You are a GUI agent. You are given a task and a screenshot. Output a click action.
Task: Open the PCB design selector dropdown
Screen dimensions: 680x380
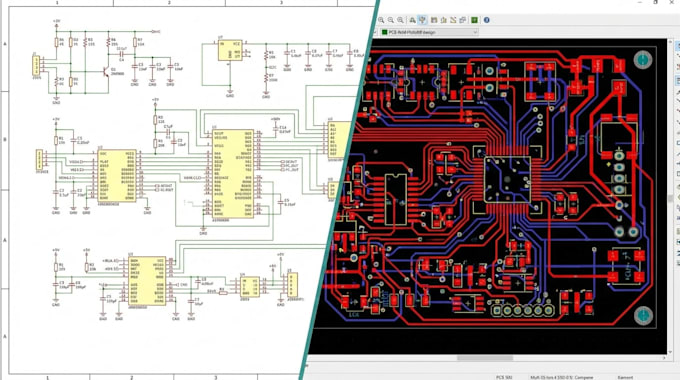tap(429, 32)
